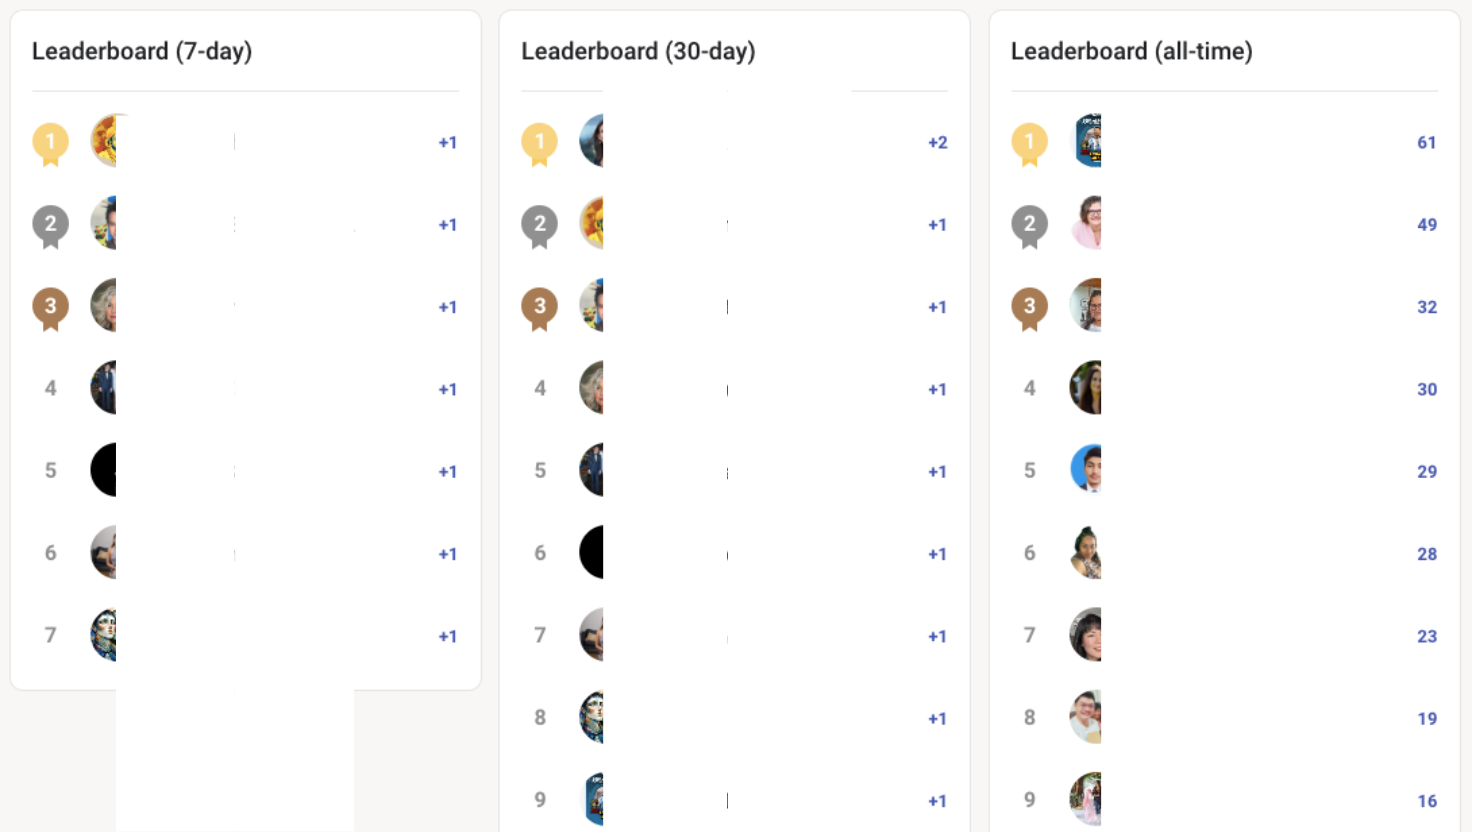Open the first-place avatar in all-time leaderboard
This screenshot has width=1472, height=832.
[x=1088, y=141]
